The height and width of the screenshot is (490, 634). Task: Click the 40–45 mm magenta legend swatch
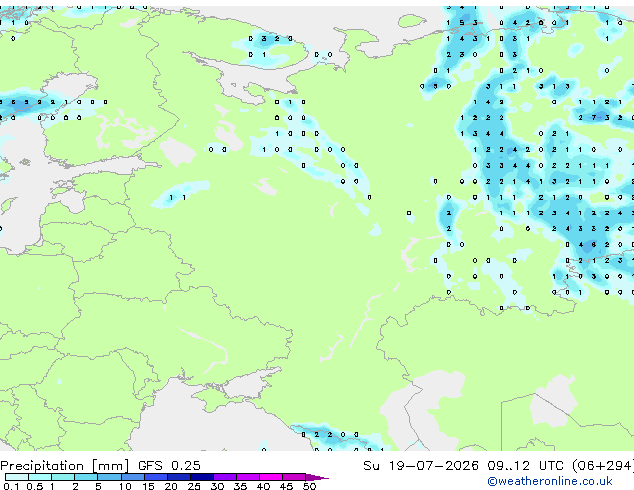(x=271, y=477)
